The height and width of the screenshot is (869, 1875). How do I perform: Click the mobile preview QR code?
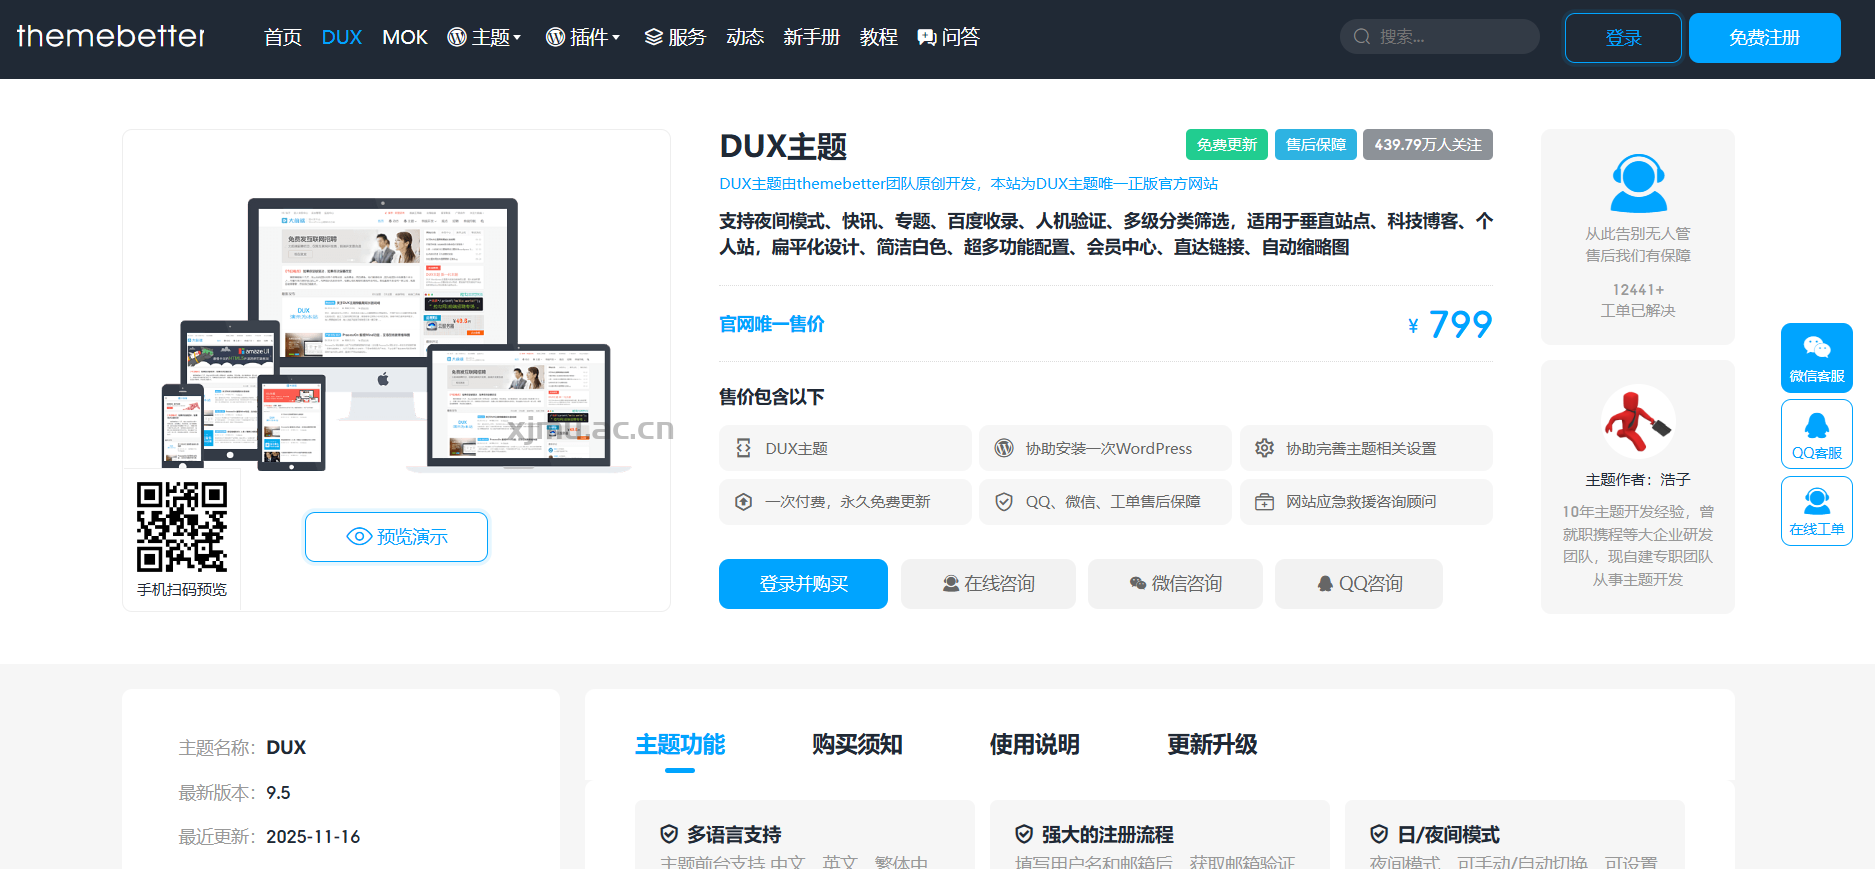[182, 526]
